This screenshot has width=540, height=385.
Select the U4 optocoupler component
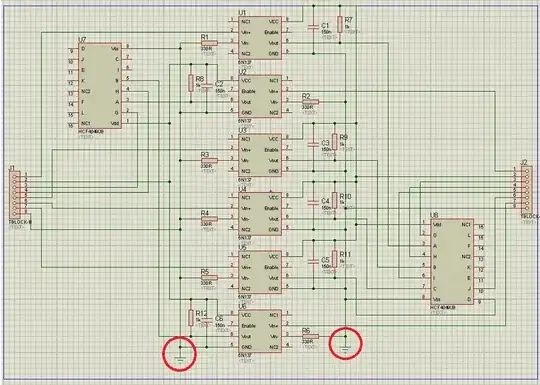pos(260,214)
